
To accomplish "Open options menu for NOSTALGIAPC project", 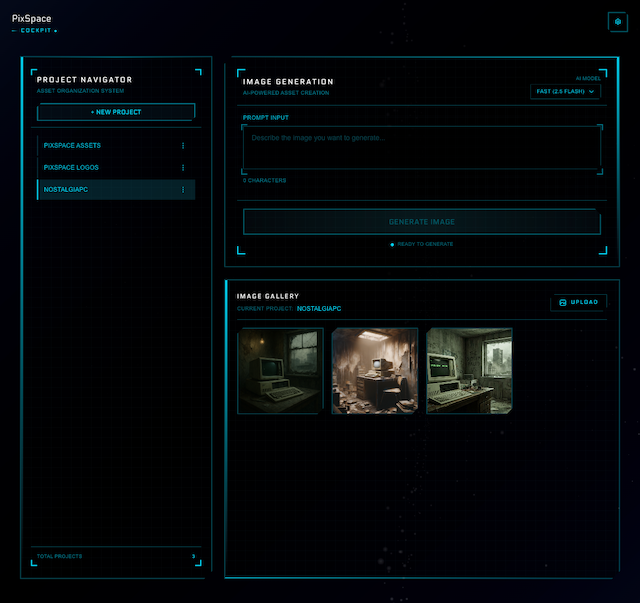I will click(x=183, y=190).
